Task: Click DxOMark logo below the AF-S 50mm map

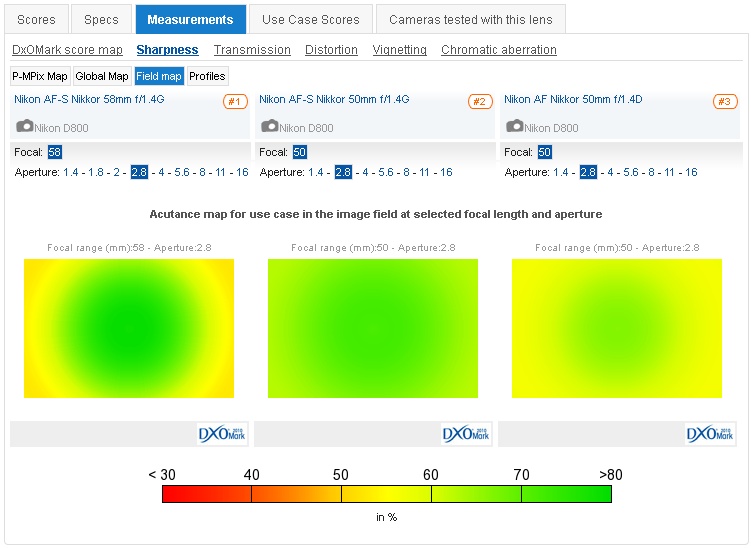Action: 466,434
